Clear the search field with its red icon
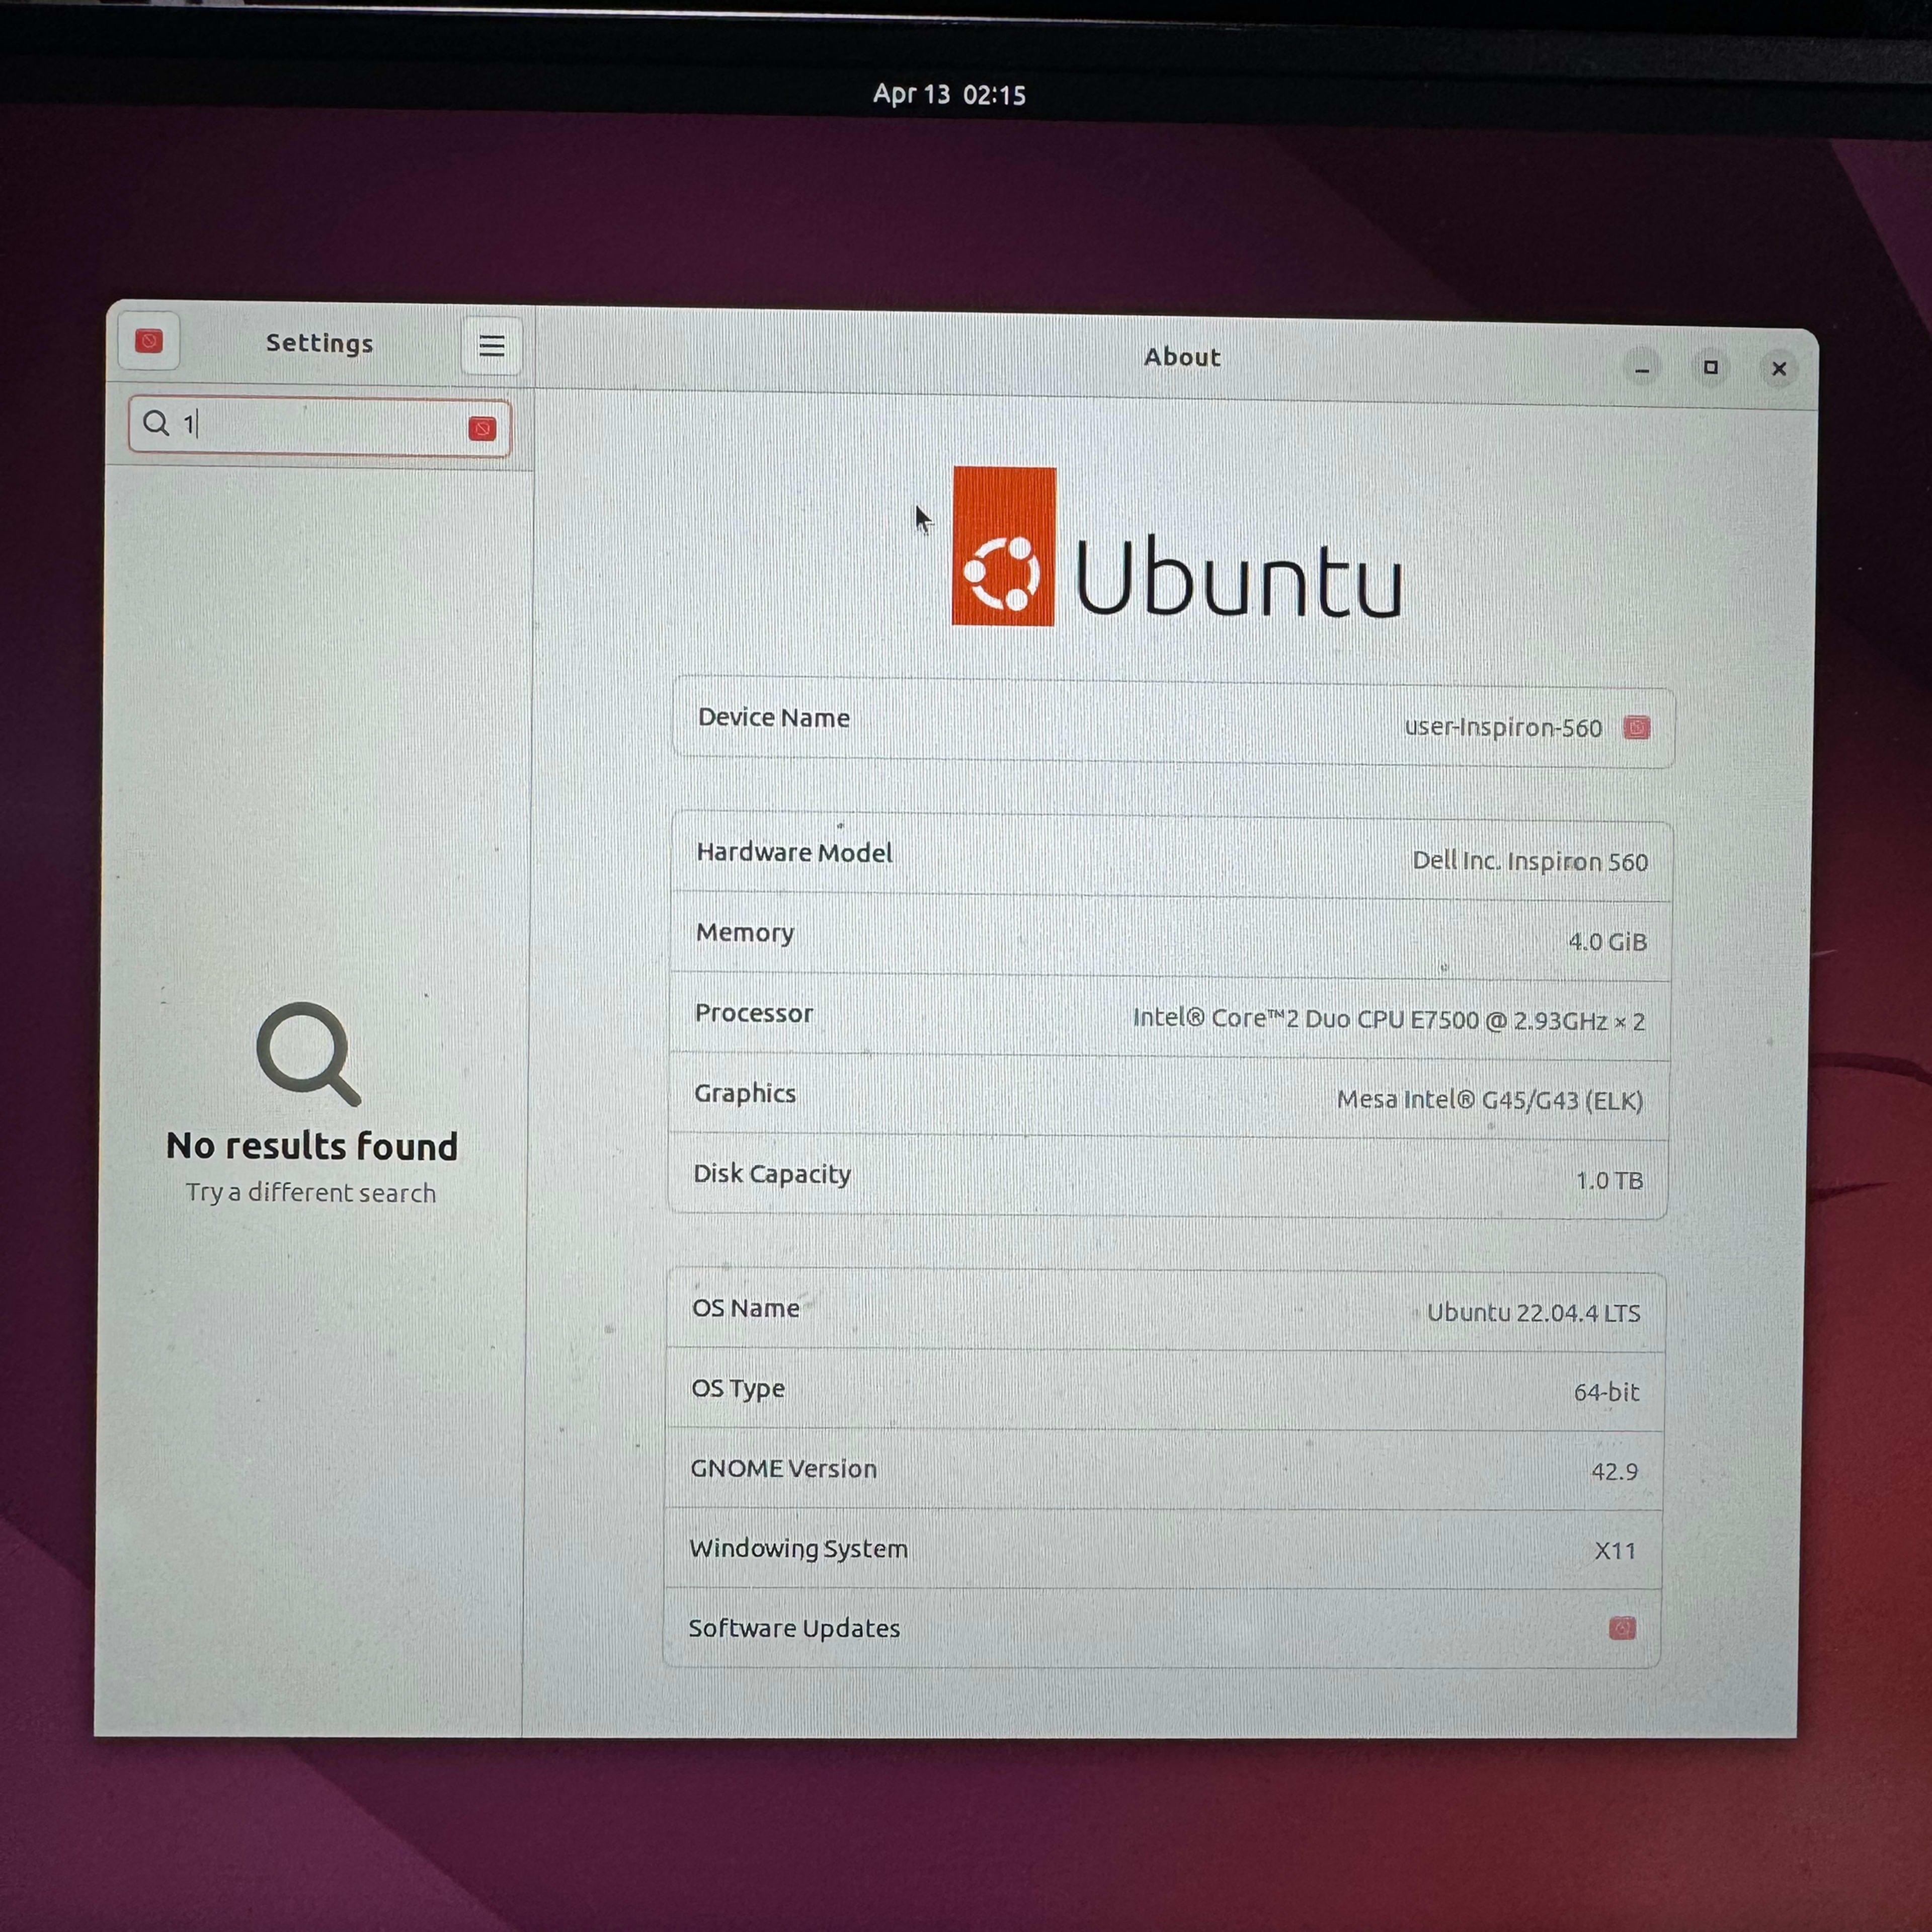 click(482, 429)
